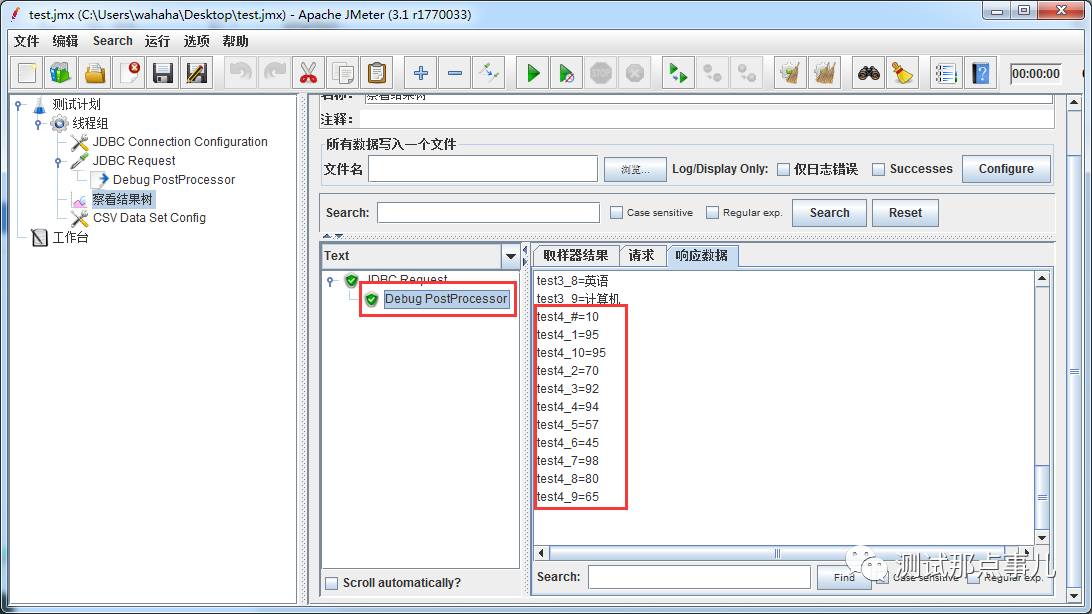Open the Search menu

113,41
